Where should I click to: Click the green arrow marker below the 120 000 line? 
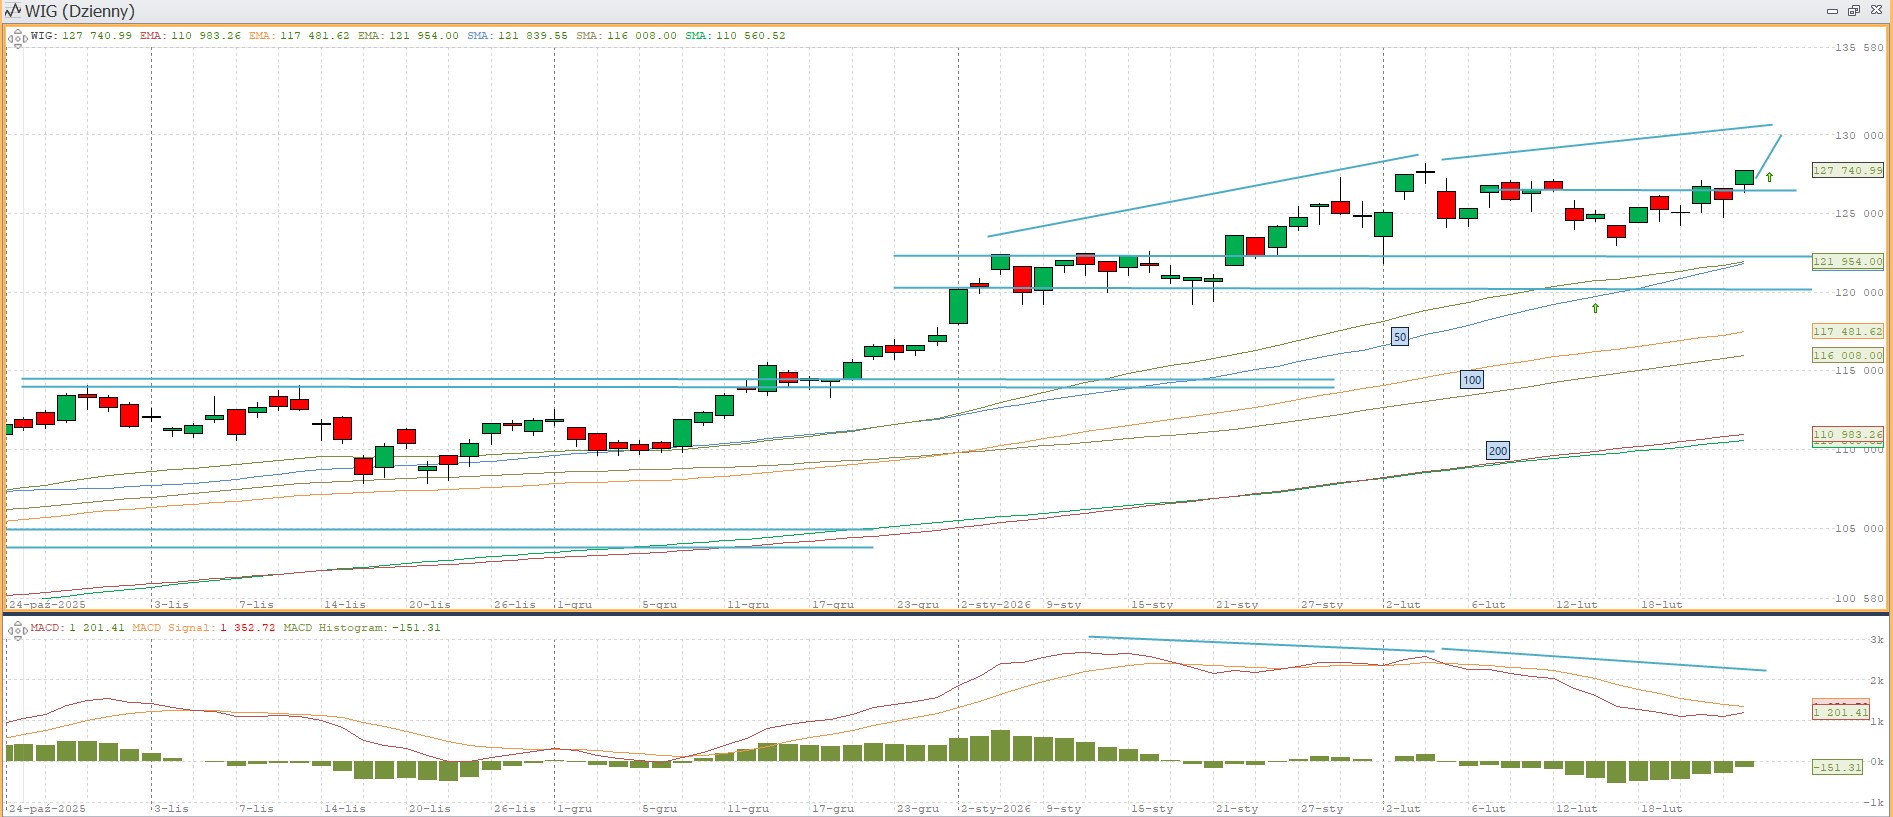[x=1595, y=308]
